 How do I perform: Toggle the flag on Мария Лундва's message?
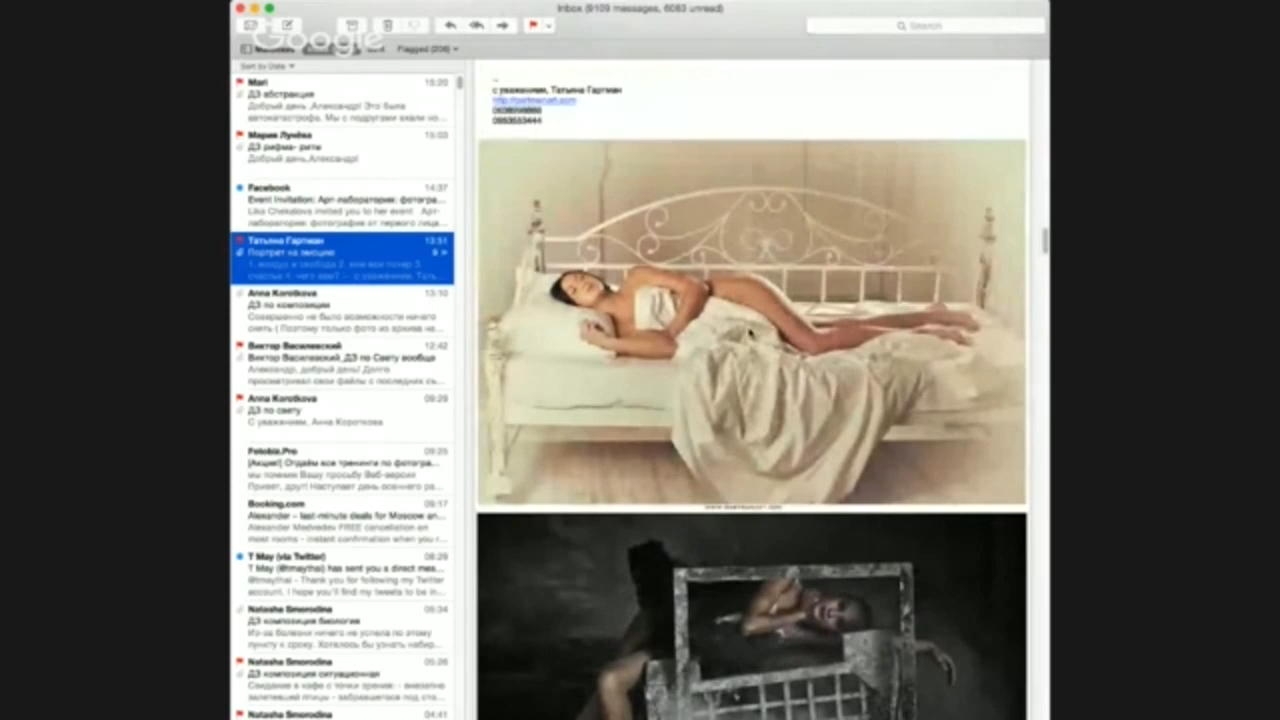click(x=240, y=135)
